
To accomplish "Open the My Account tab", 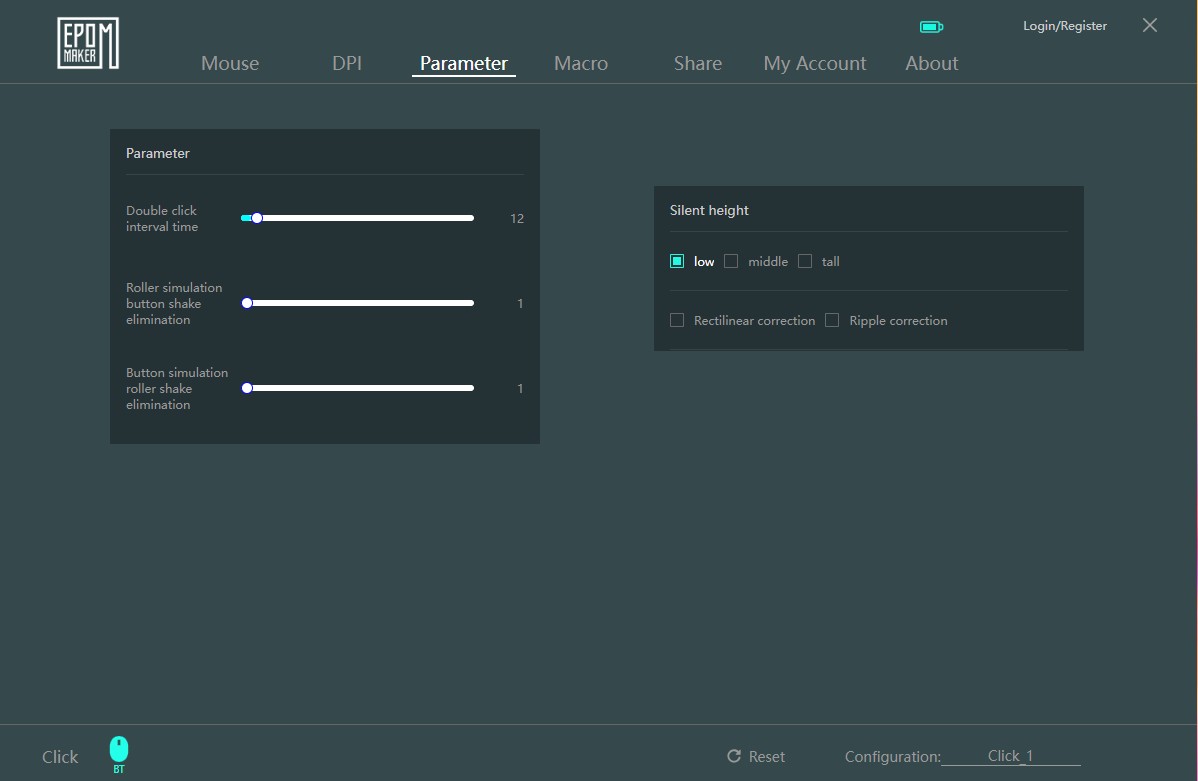I will 814,63.
